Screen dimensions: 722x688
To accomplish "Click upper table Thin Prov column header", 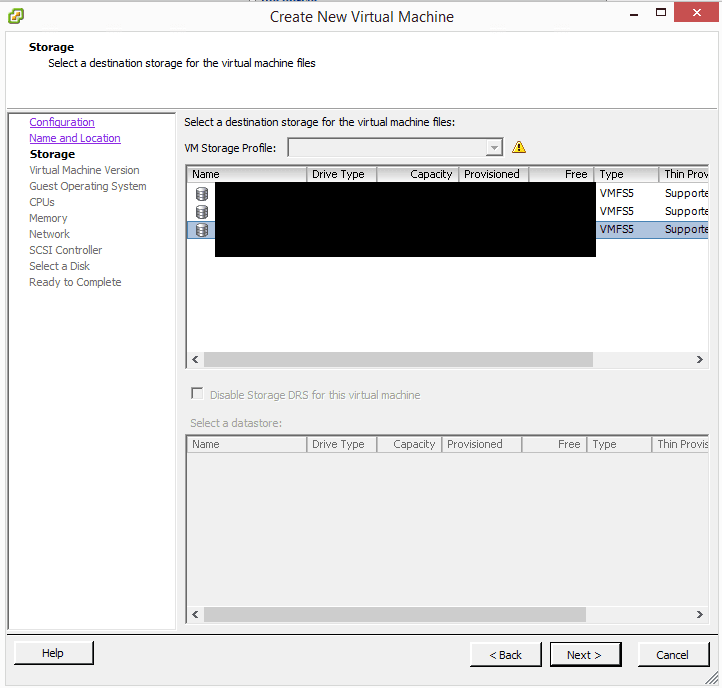I will coord(684,174).
